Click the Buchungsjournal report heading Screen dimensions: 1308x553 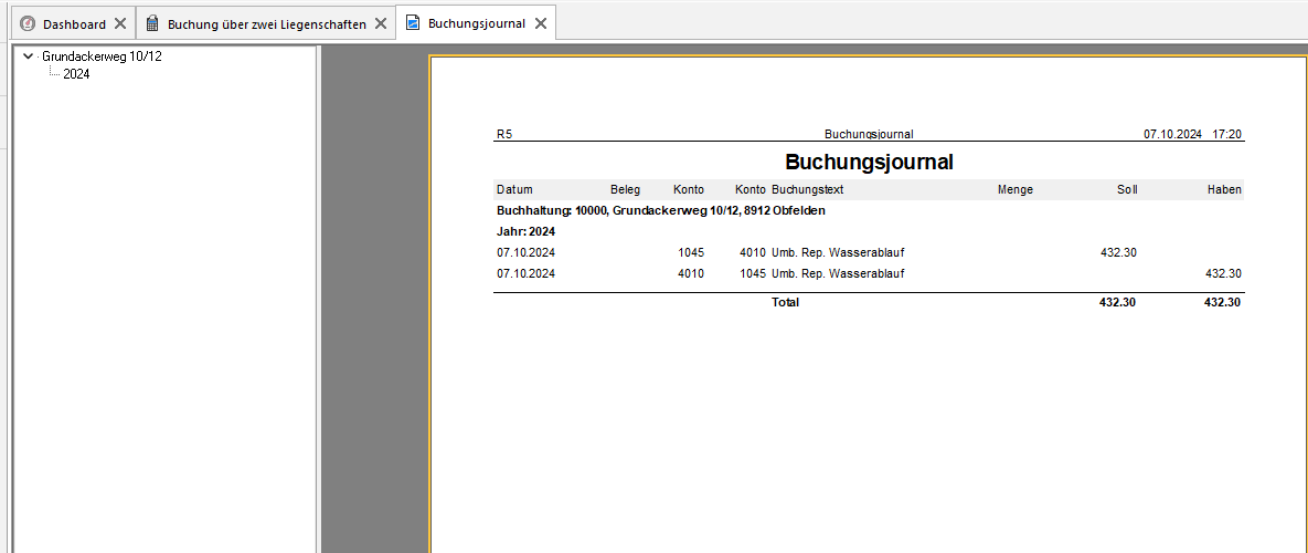point(868,162)
